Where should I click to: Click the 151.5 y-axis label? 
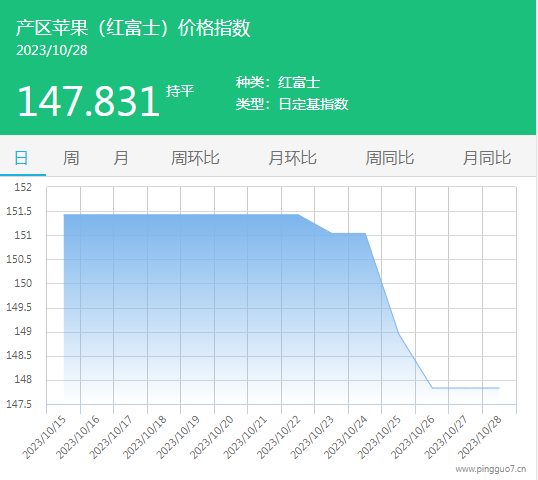[x=19, y=211]
